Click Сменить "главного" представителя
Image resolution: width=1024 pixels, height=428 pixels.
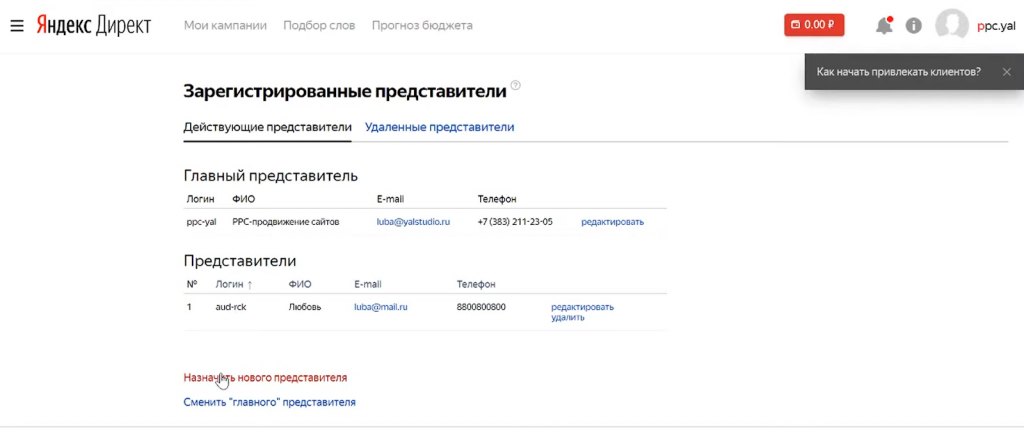[x=270, y=403]
